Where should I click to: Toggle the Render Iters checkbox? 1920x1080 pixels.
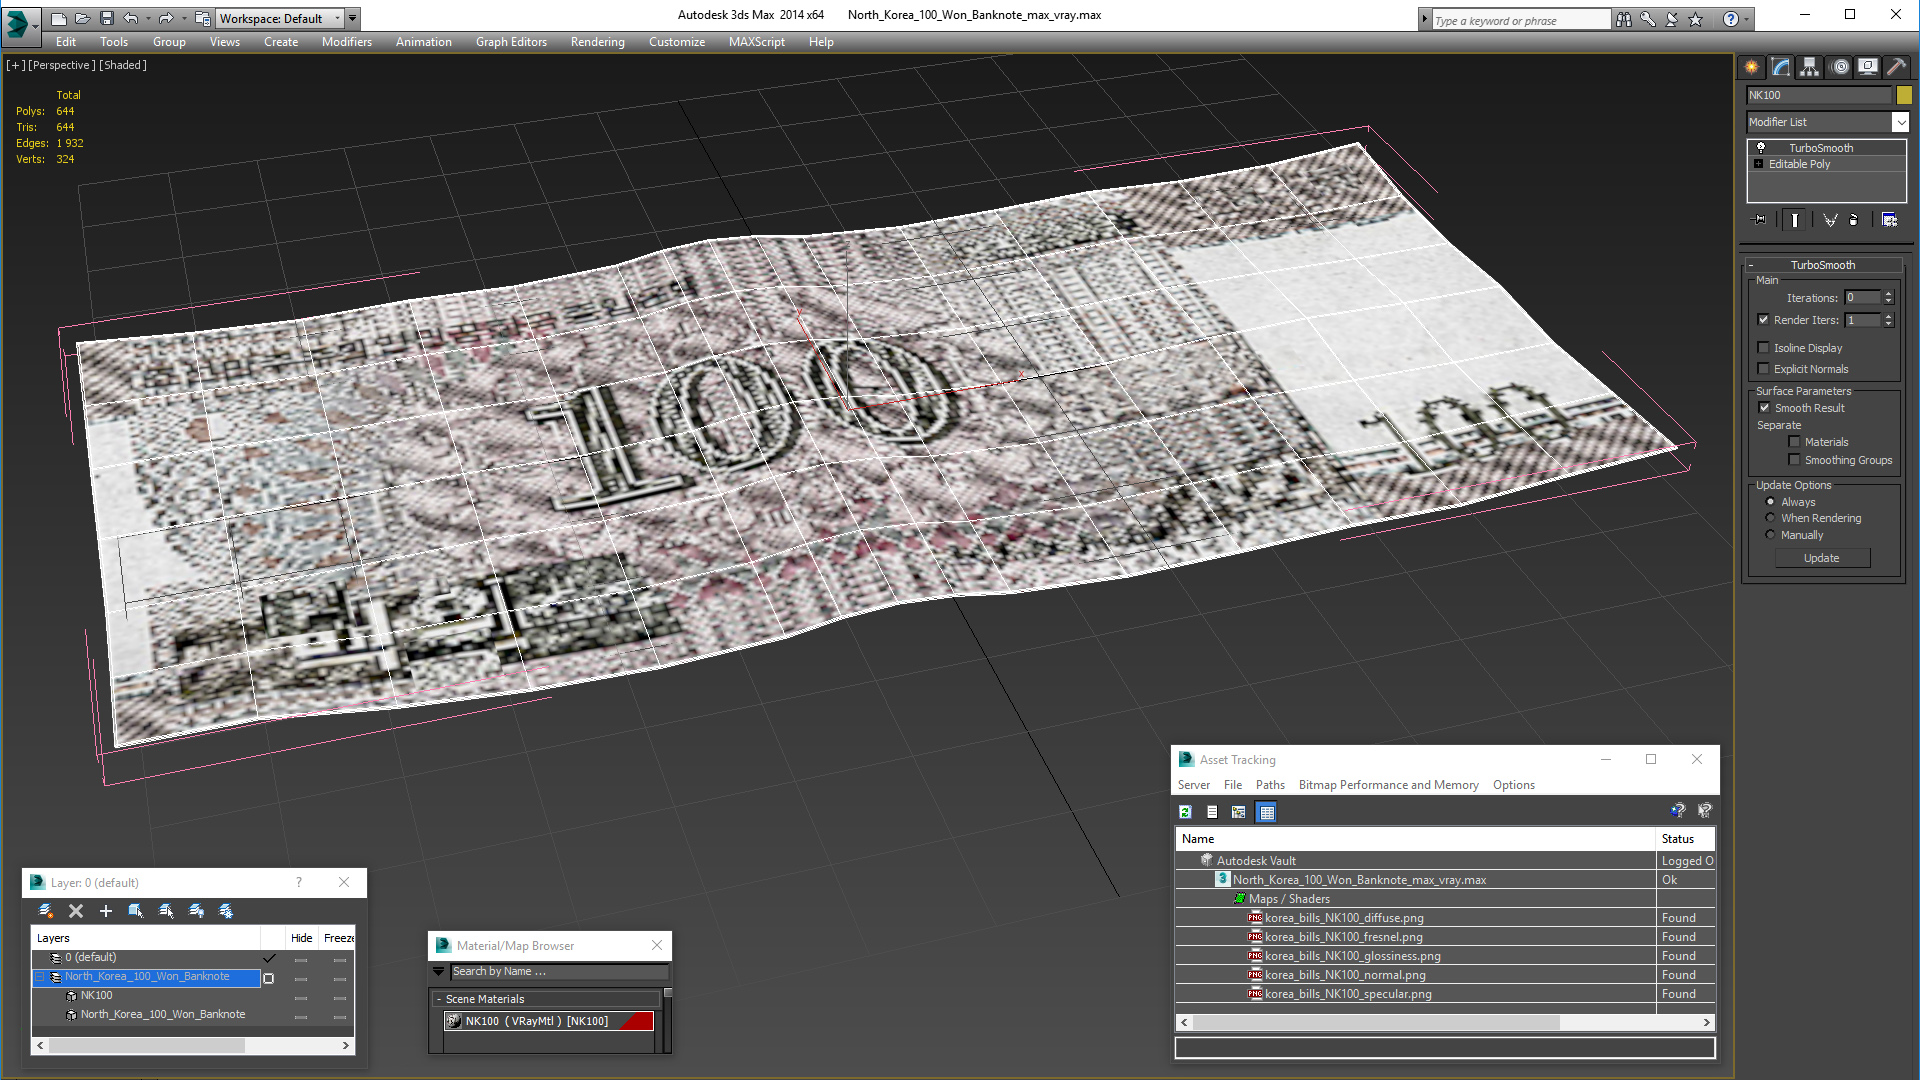tap(1764, 320)
